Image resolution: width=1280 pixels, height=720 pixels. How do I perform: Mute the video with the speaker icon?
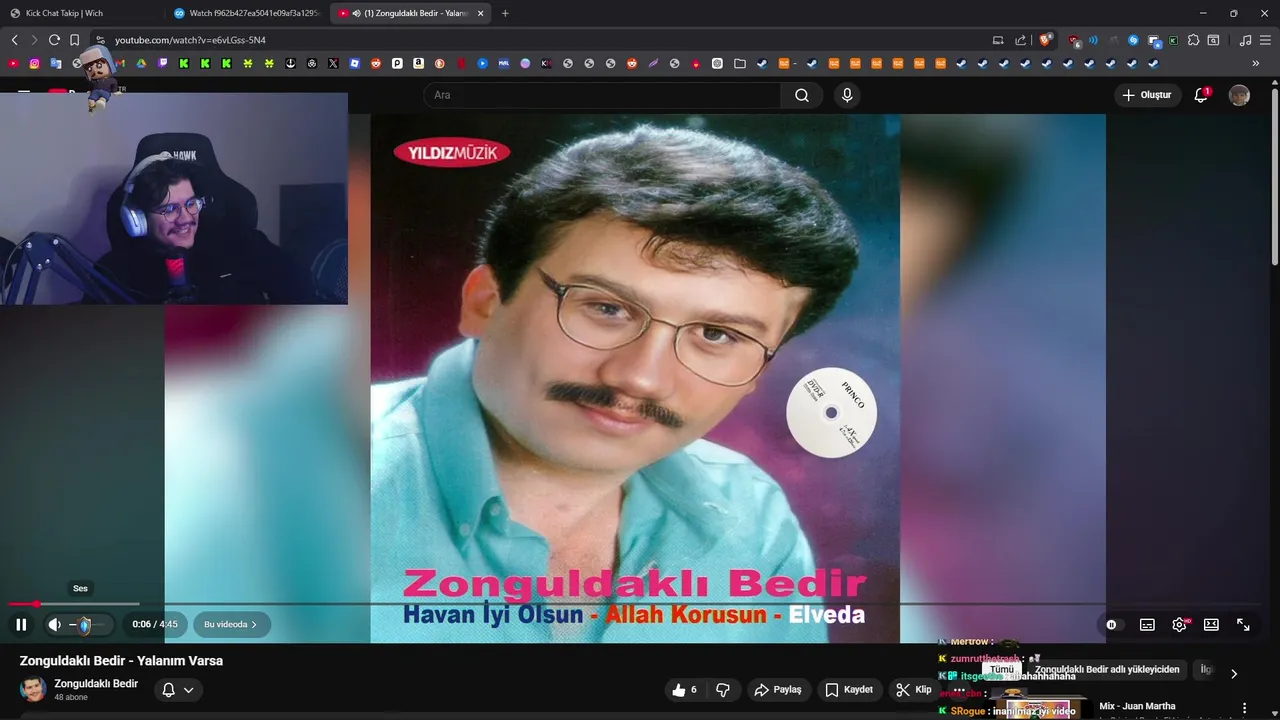click(x=54, y=624)
